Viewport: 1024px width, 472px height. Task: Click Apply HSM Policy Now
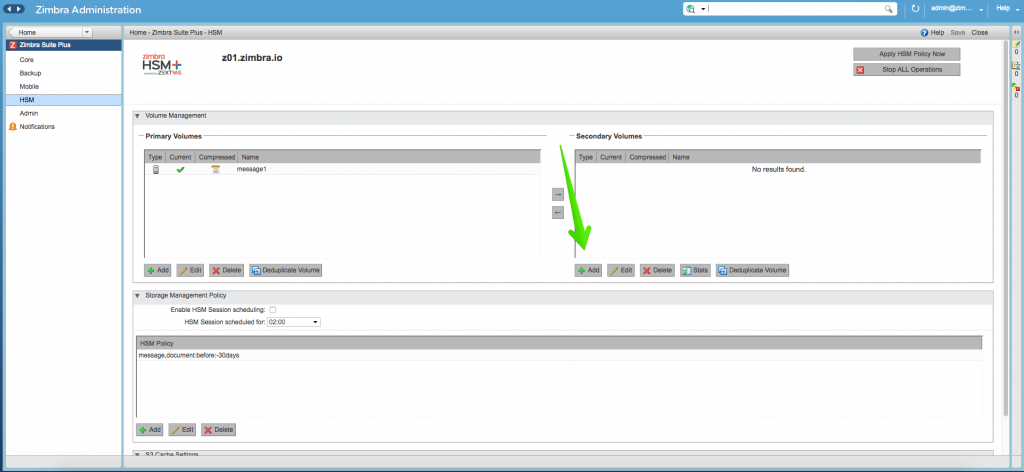coord(906,54)
